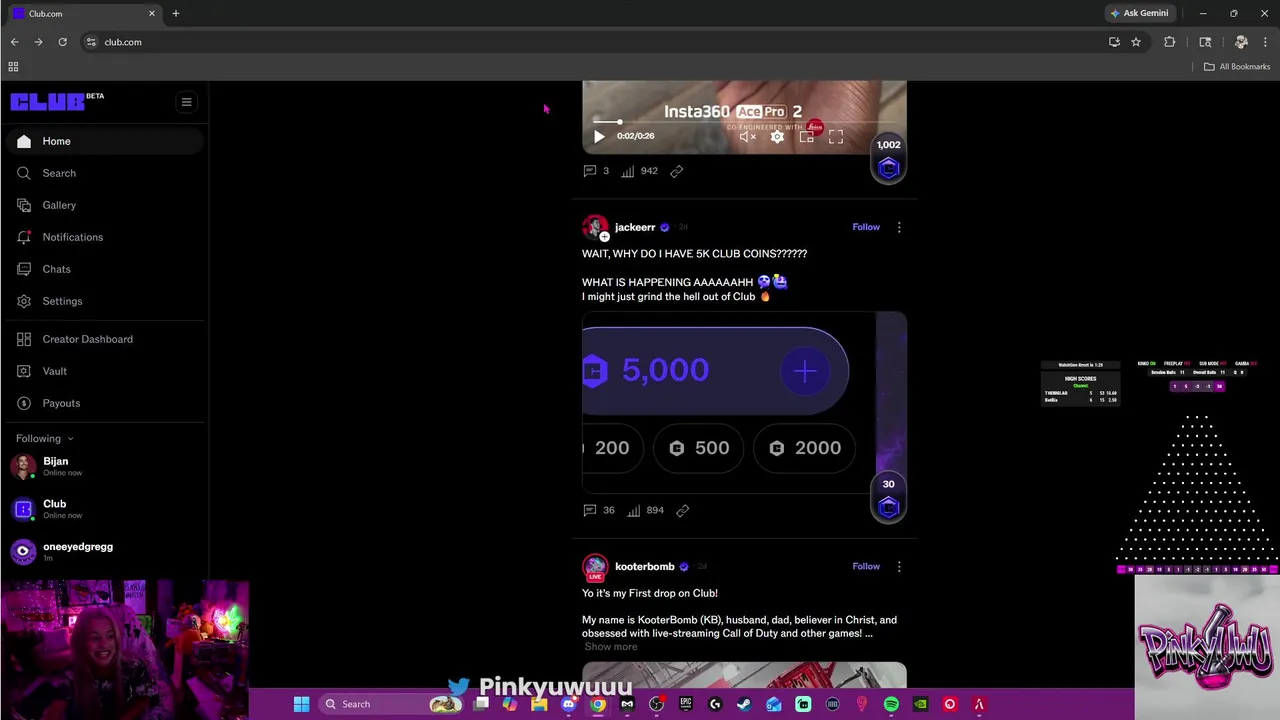Open Chrome apps grid shortcut
Viewport: 1280px width, 720px height.
[13, 66]
